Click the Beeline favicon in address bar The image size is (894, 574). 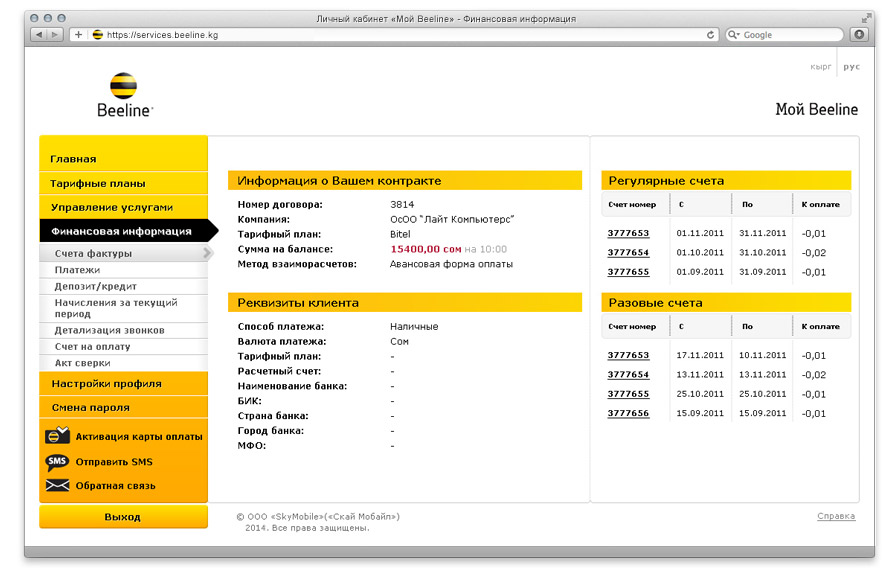[x=97, y=35]
